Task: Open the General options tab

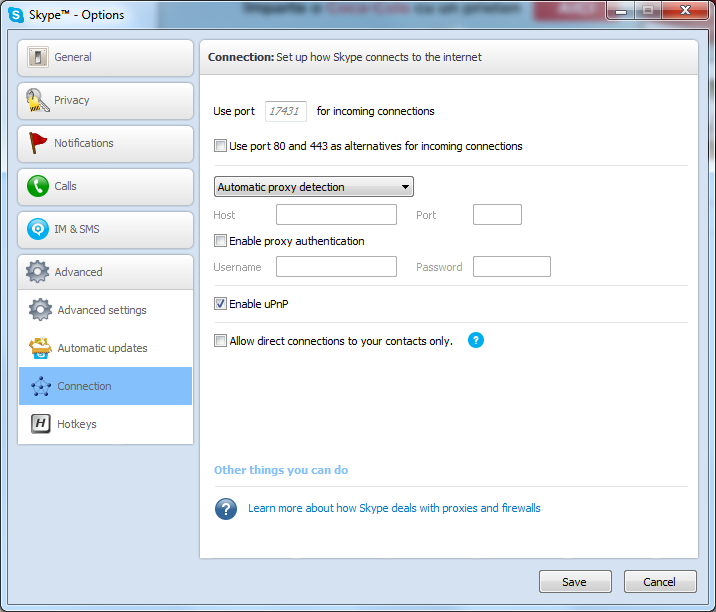Action: point(105,58)
